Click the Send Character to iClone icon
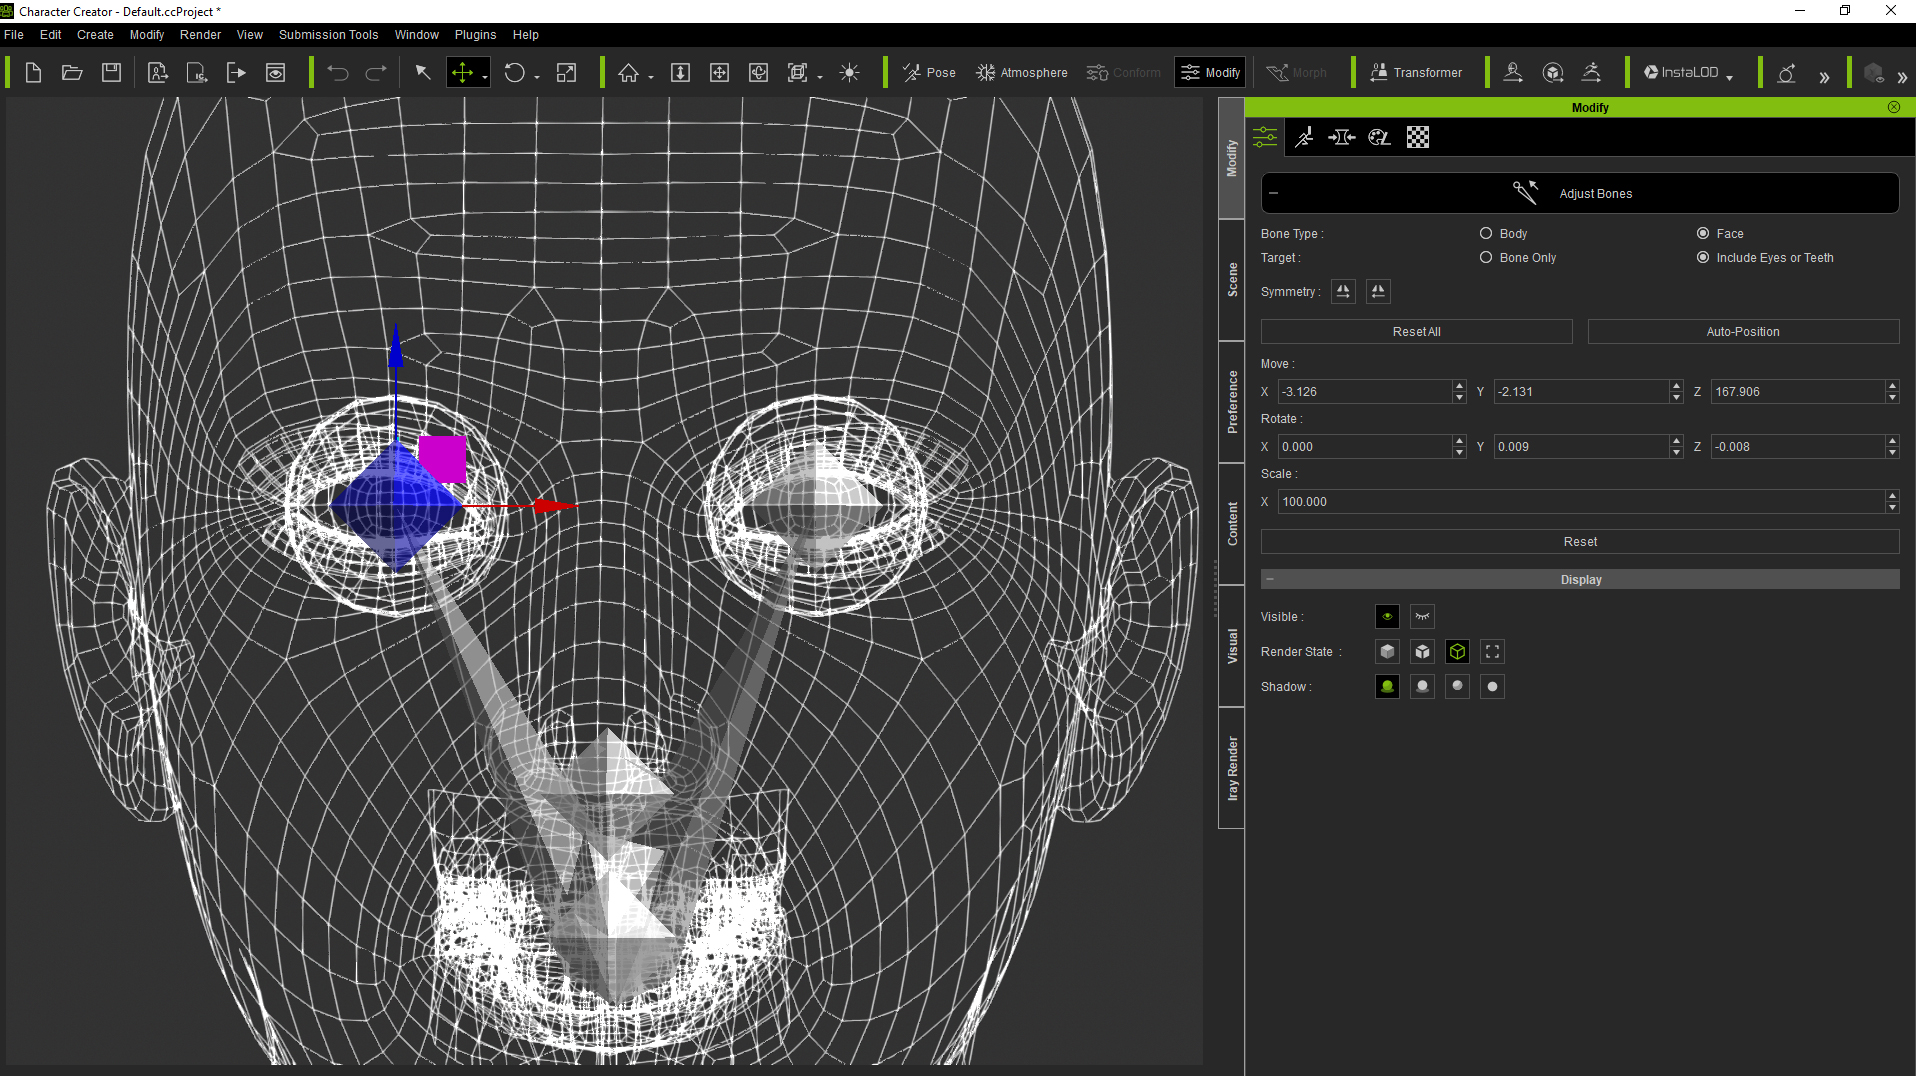Viewport: 1916px width, 1076px height. pyautogui.click(x=197, y=72)
